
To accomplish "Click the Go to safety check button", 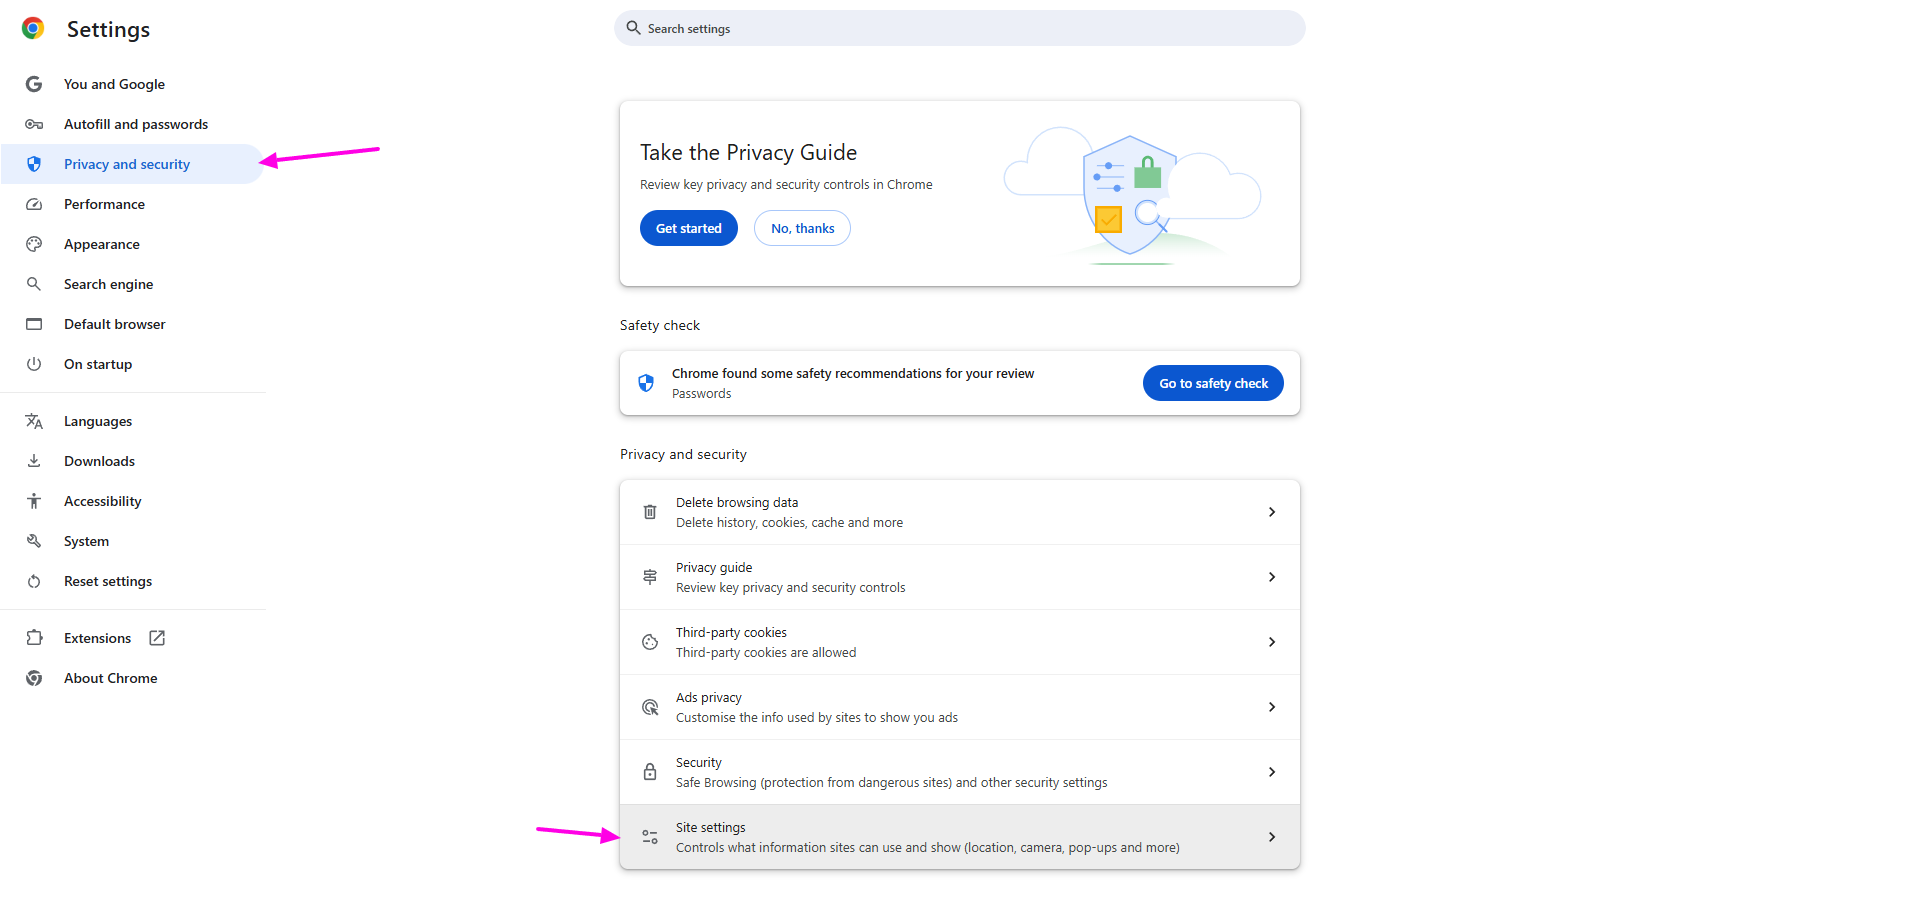I will tap(1212, 383).
